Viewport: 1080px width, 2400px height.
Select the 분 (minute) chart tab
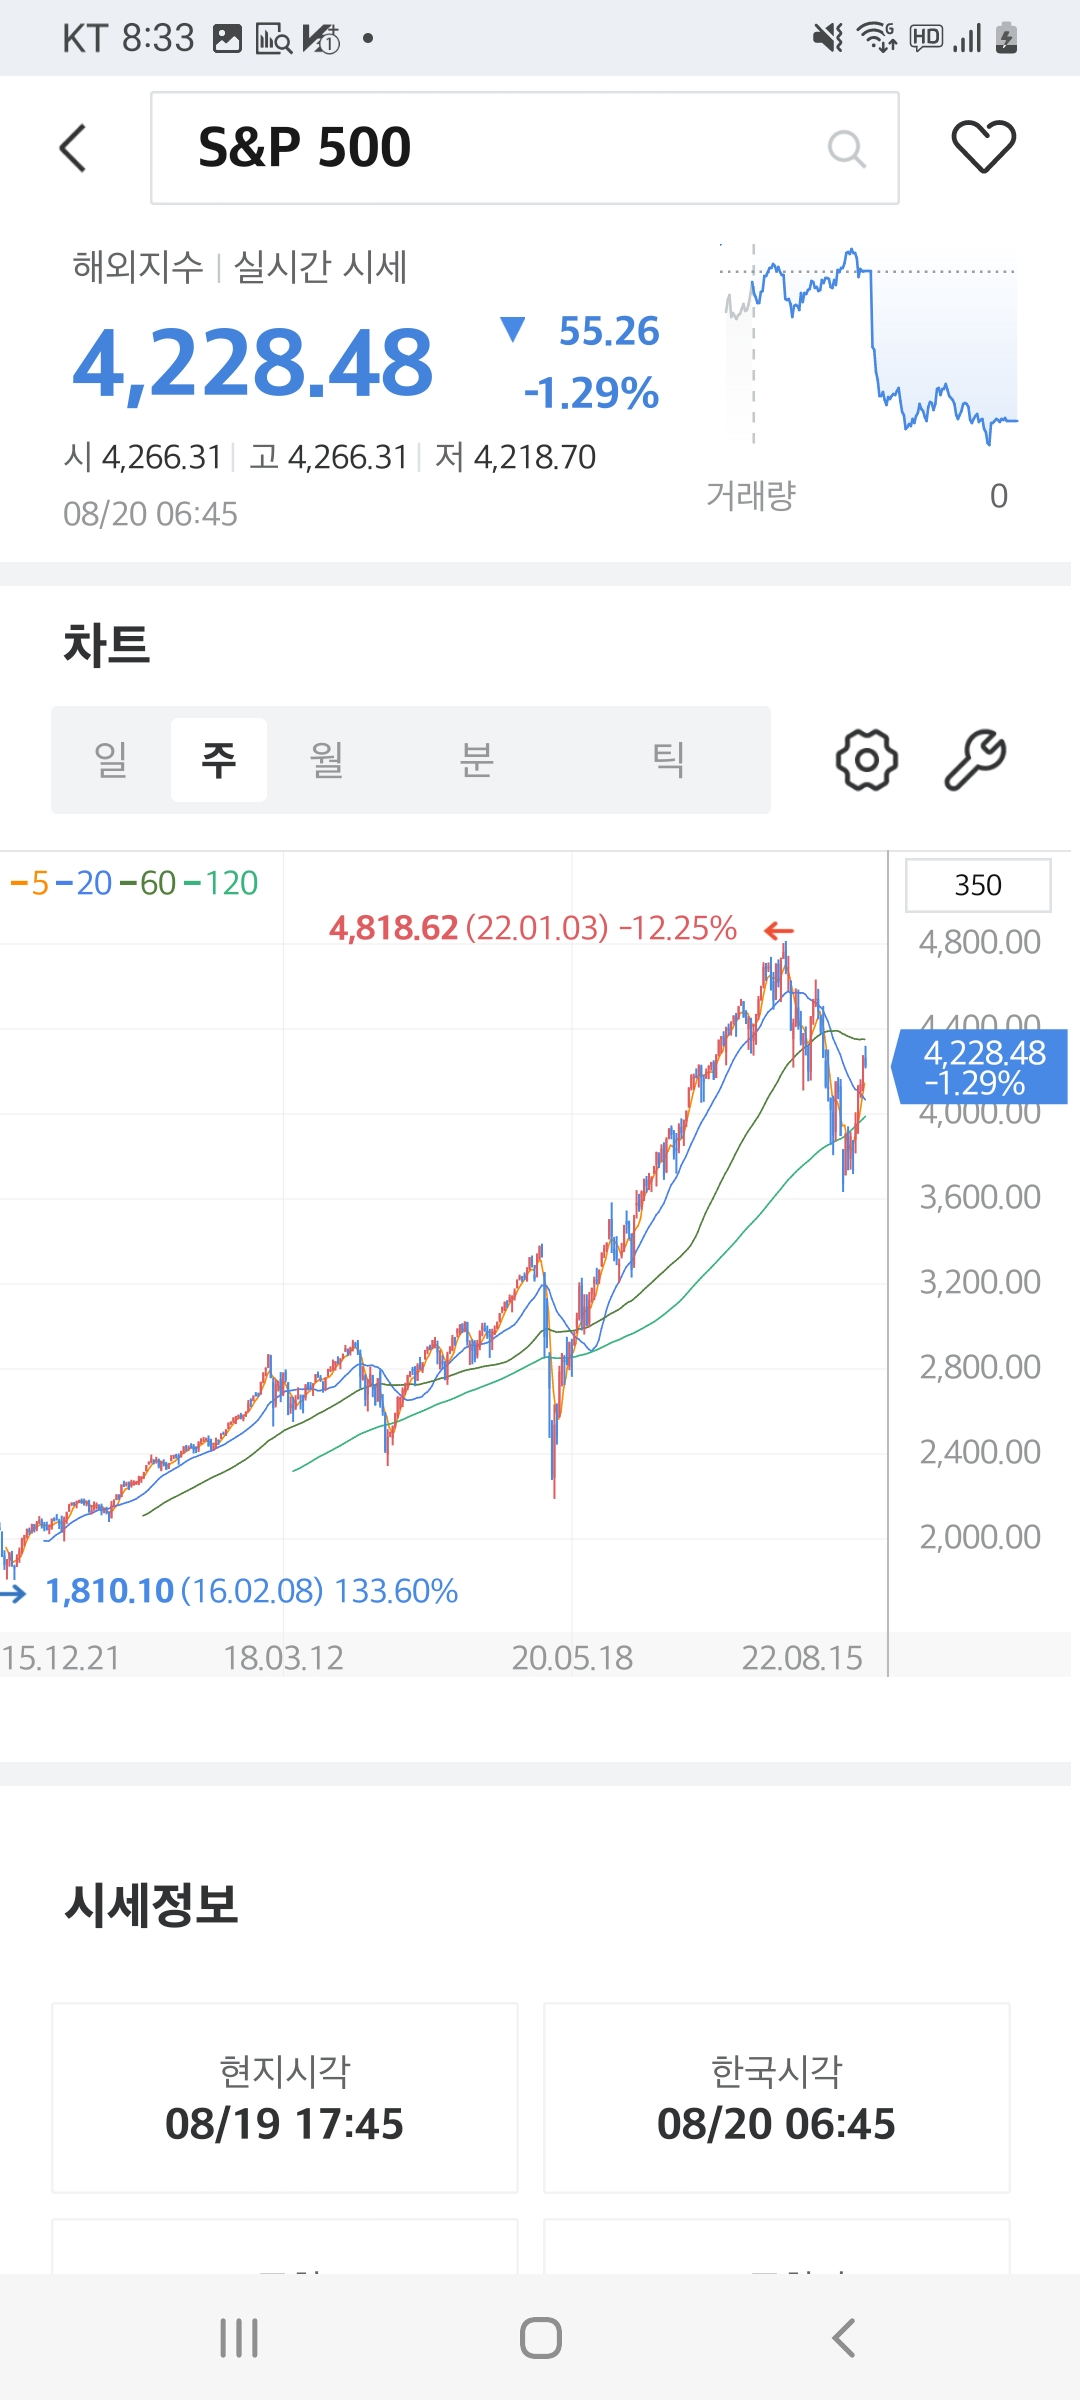(476, 760)
